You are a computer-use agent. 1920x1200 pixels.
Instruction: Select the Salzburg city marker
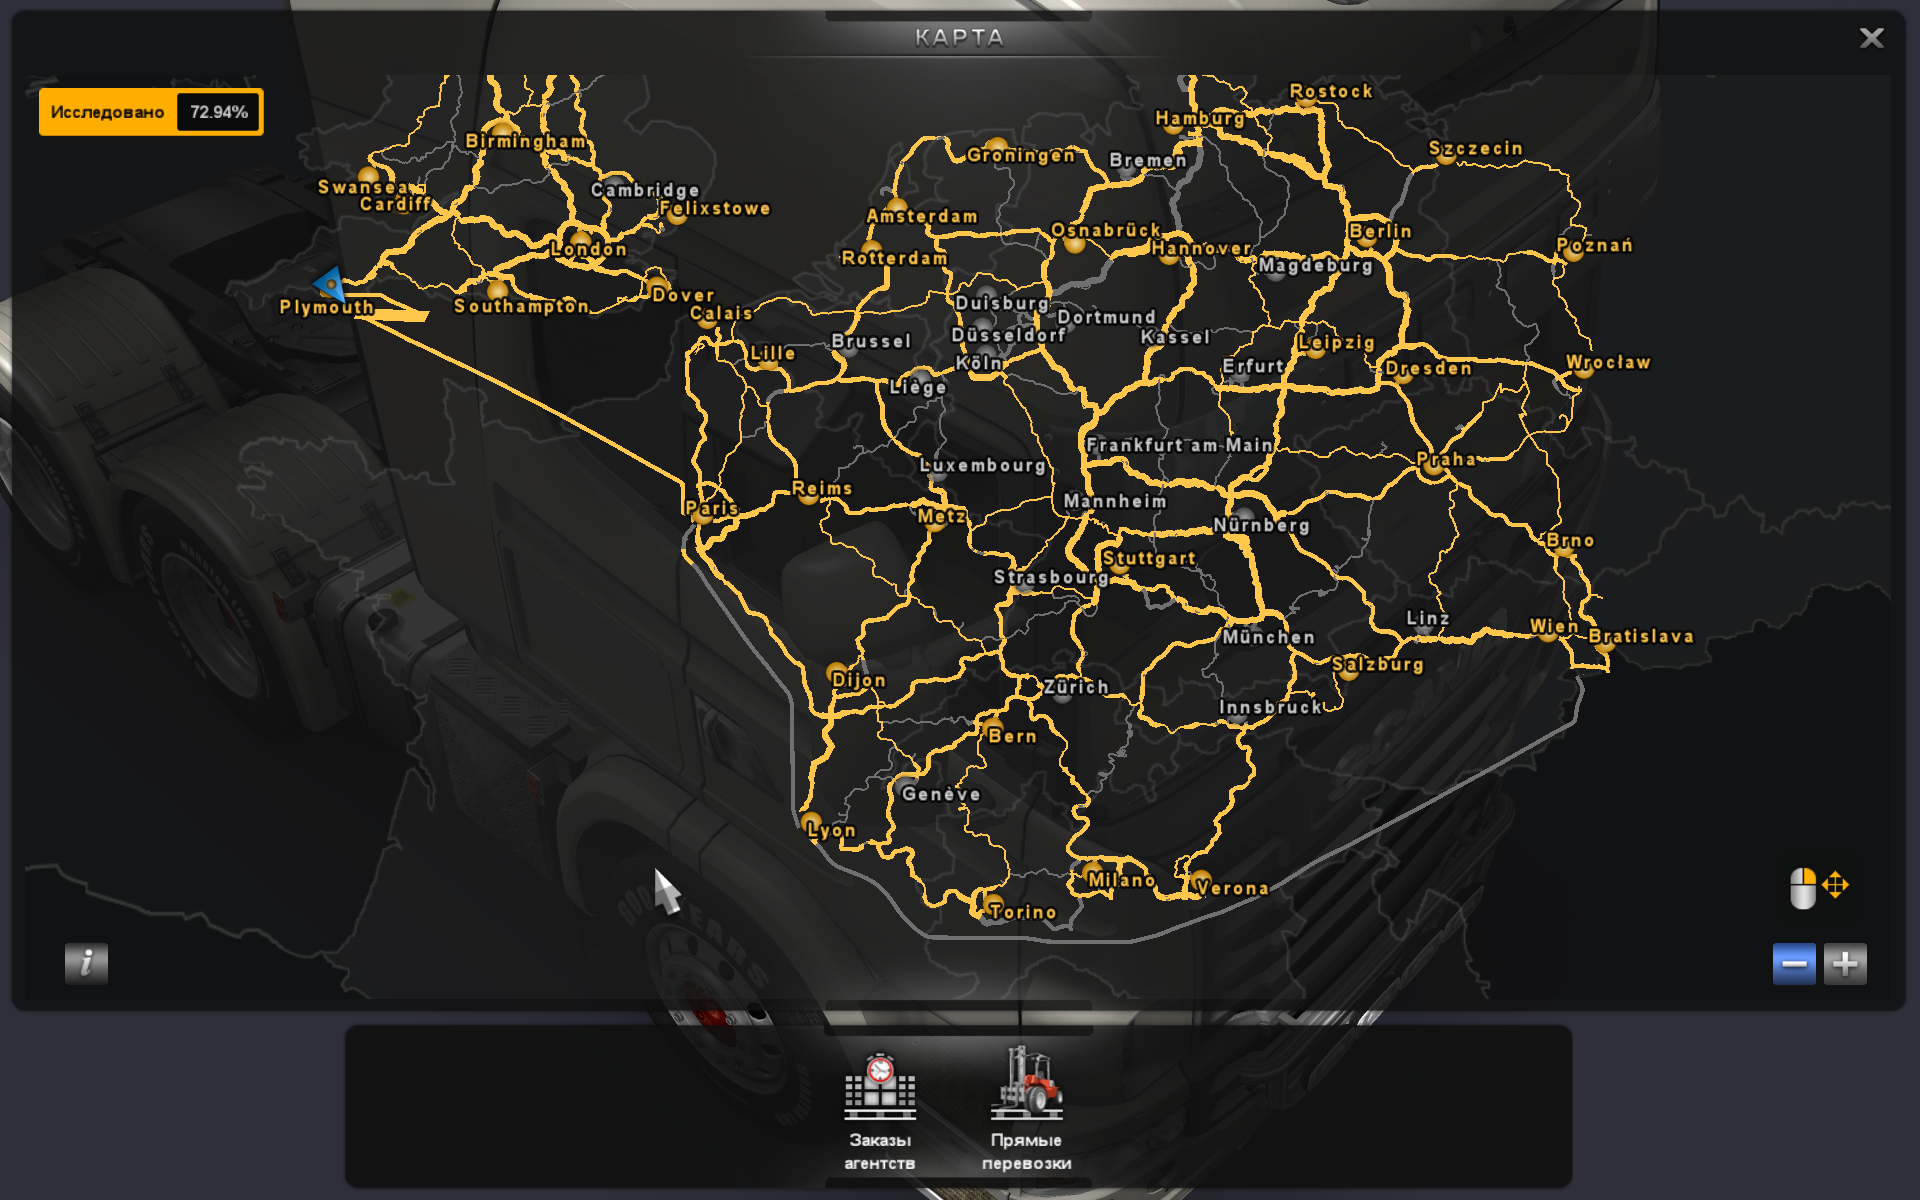point(1347,670)
